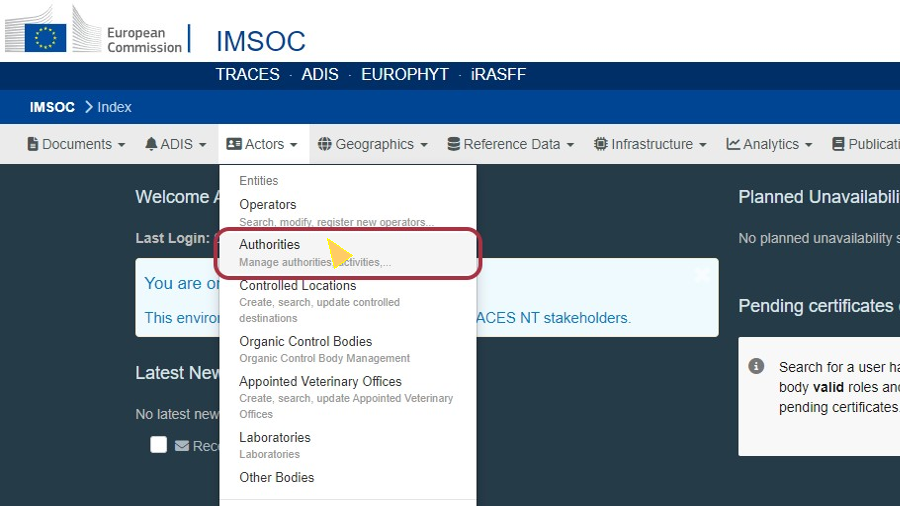This screenshot has height=506, width=900.
Task: Open the Documents menu
Action: pos(76,144)
